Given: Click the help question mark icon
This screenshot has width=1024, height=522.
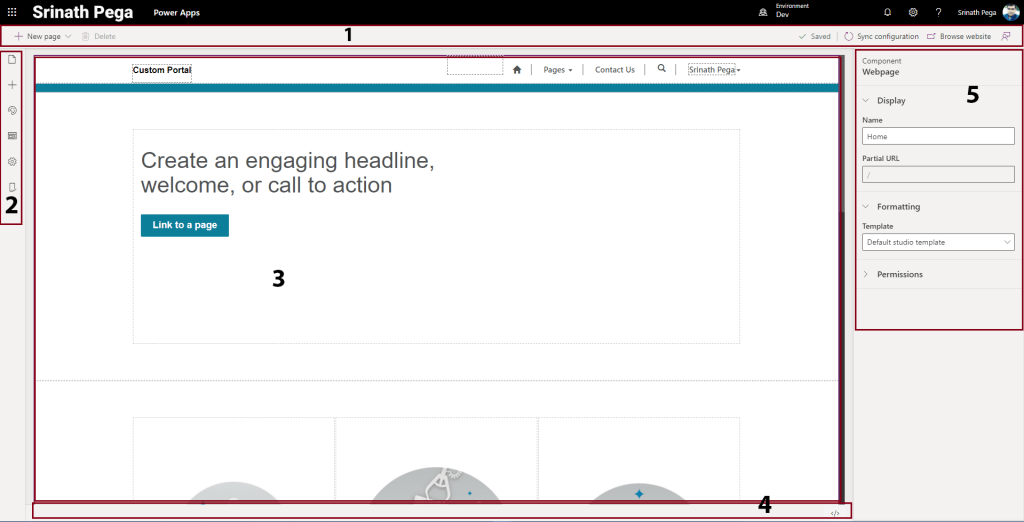Looking at the screenshot, I should point(938,12).
